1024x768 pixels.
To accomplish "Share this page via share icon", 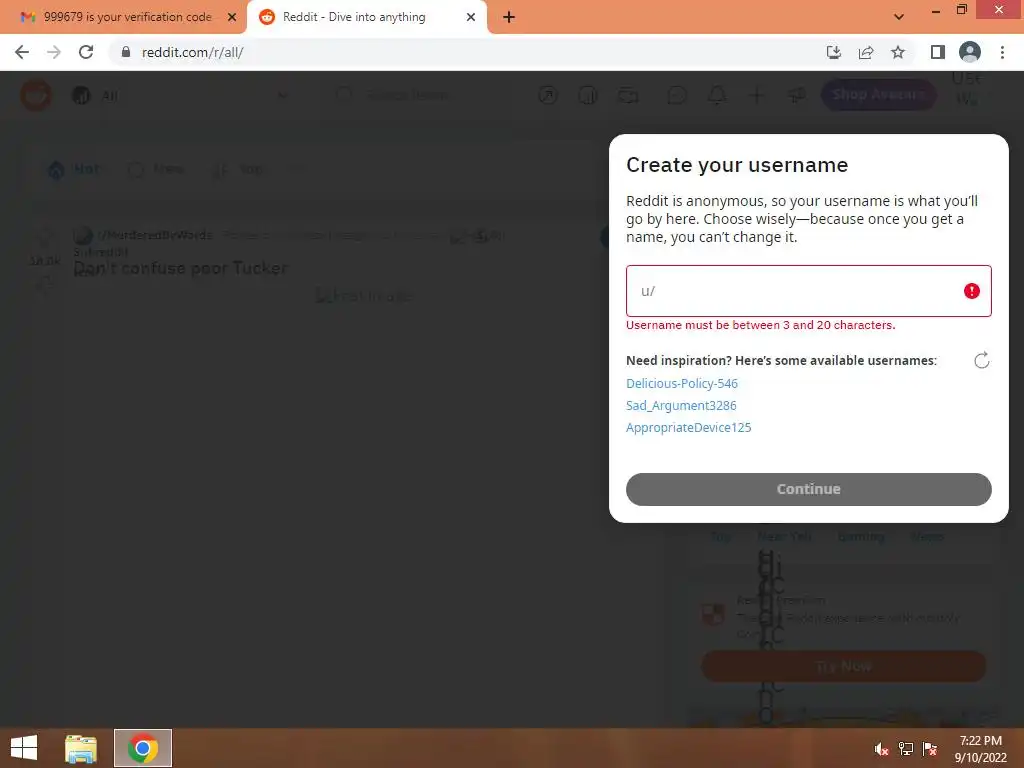I will 865,52.
